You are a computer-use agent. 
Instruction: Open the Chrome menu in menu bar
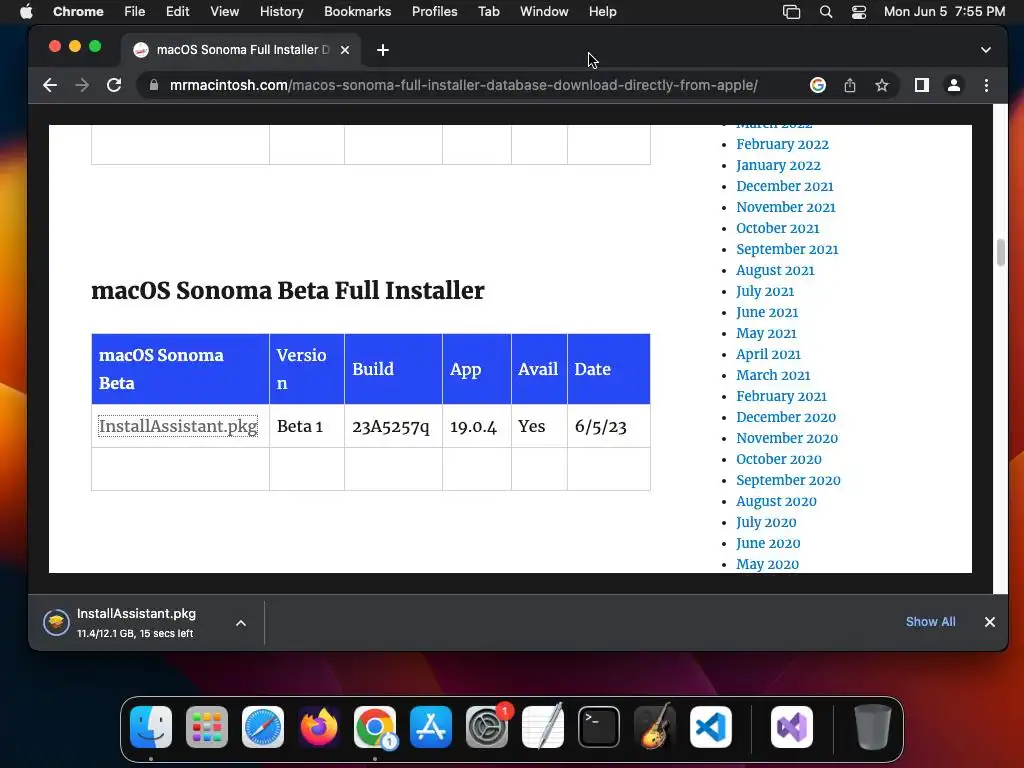pos(78,12)
